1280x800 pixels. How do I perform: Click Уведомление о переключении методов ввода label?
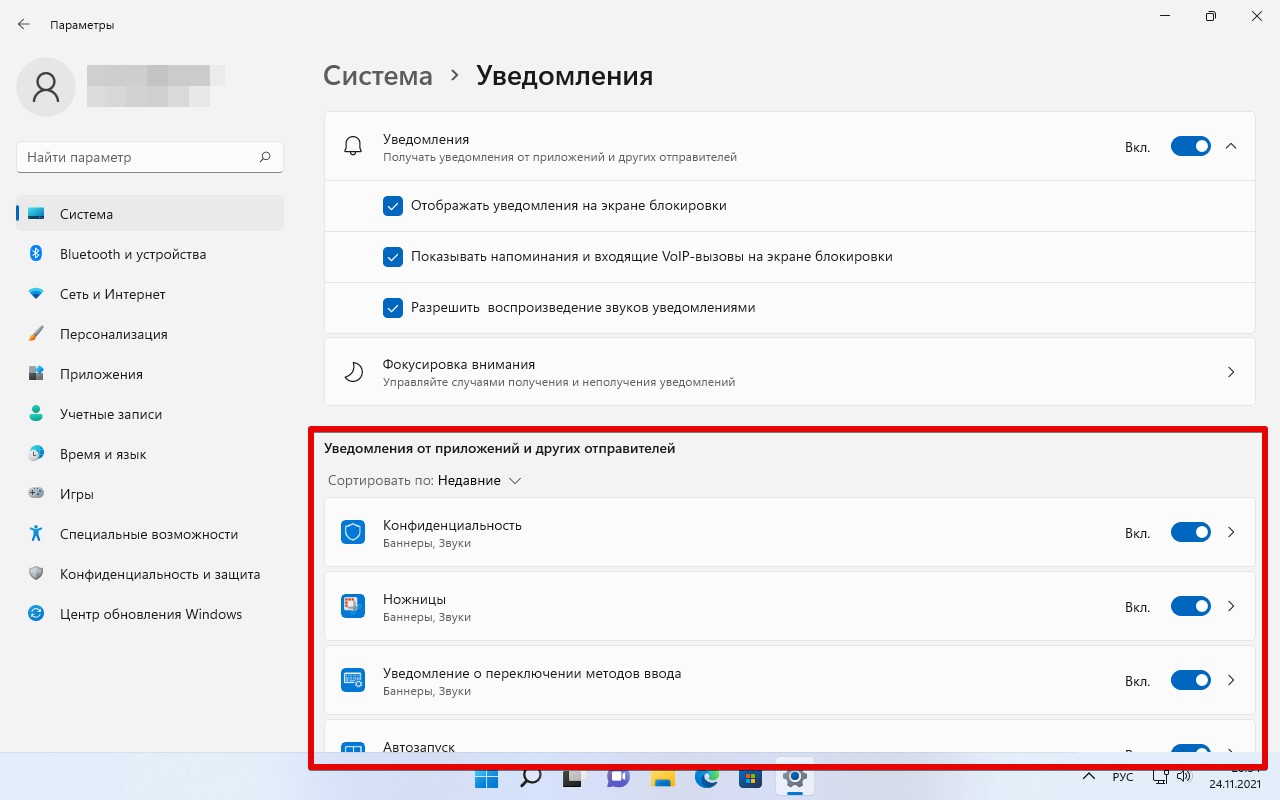point(532,673)
